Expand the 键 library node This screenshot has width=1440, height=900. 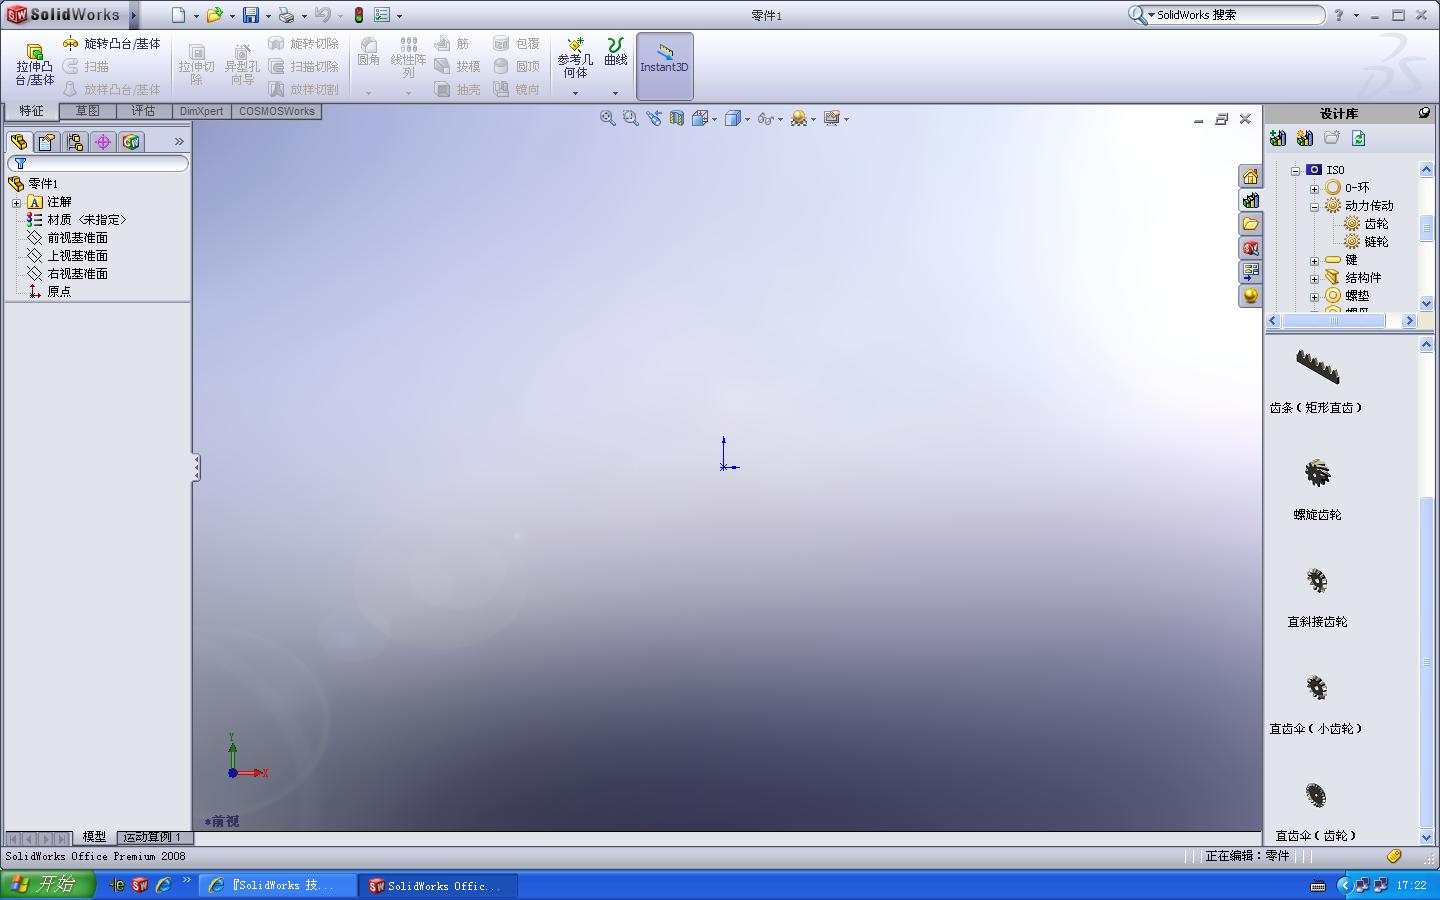pyautogui.click(x=1314, y=260)
